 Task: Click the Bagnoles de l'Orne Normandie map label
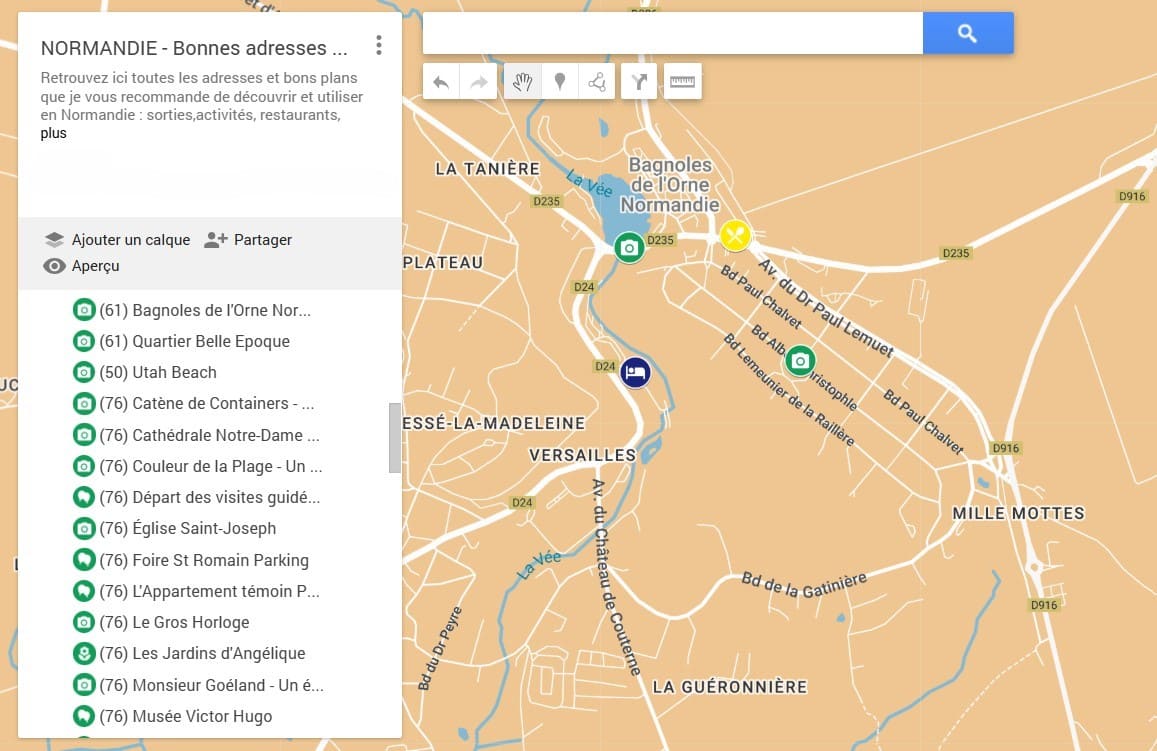tap(670, 184)
